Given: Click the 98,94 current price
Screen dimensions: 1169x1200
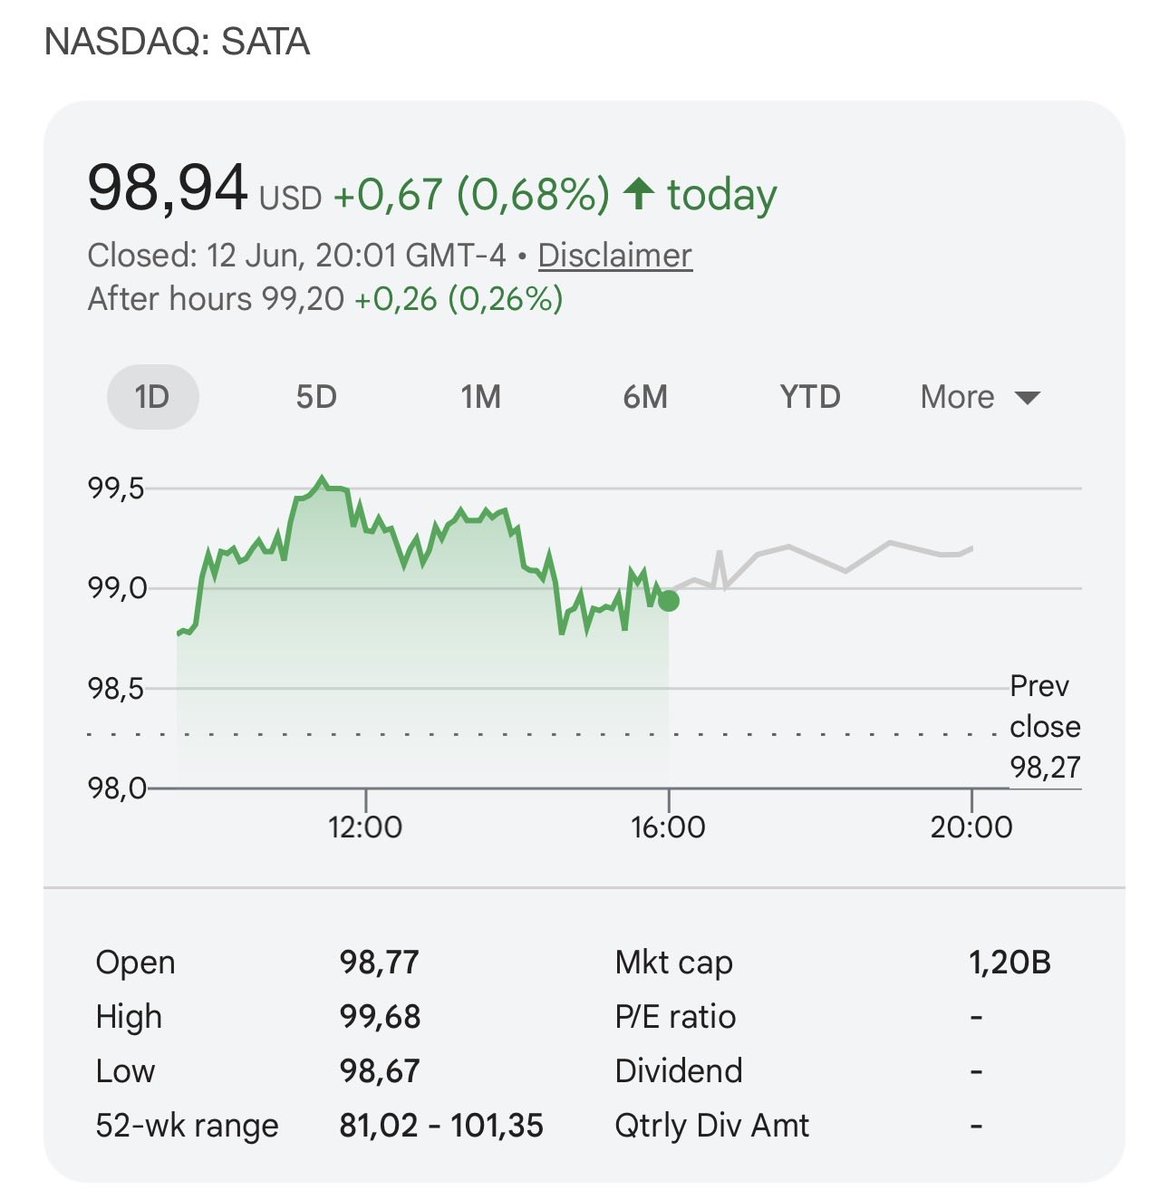Looking at the screenshot, I should (167, 188).
